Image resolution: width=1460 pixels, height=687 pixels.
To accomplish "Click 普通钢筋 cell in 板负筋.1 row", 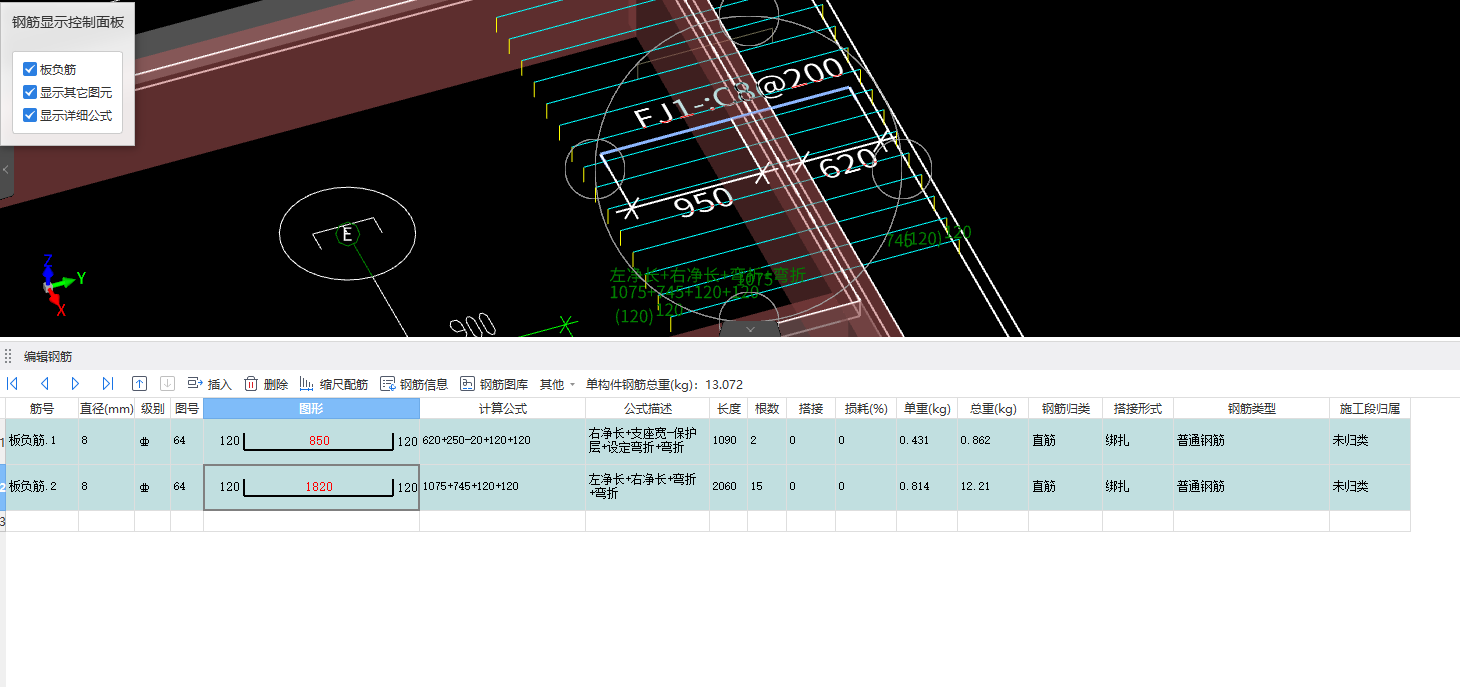I will click(1251, 441).
